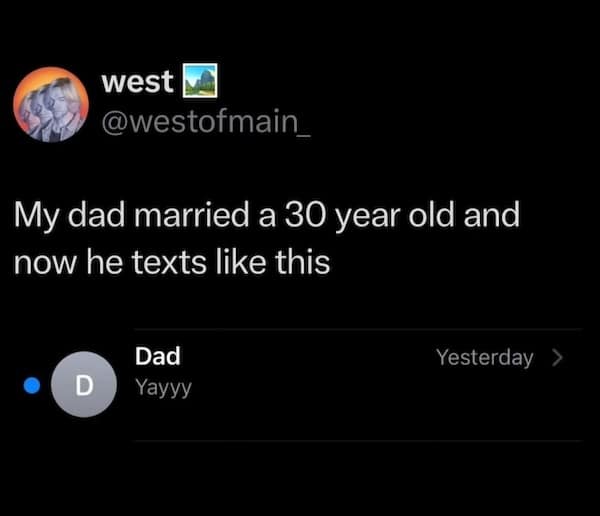Screen dimensions: 600x516
Task: Click the word "this" ending the tweet
Action: pyautogui.click(x=303, y=262)
